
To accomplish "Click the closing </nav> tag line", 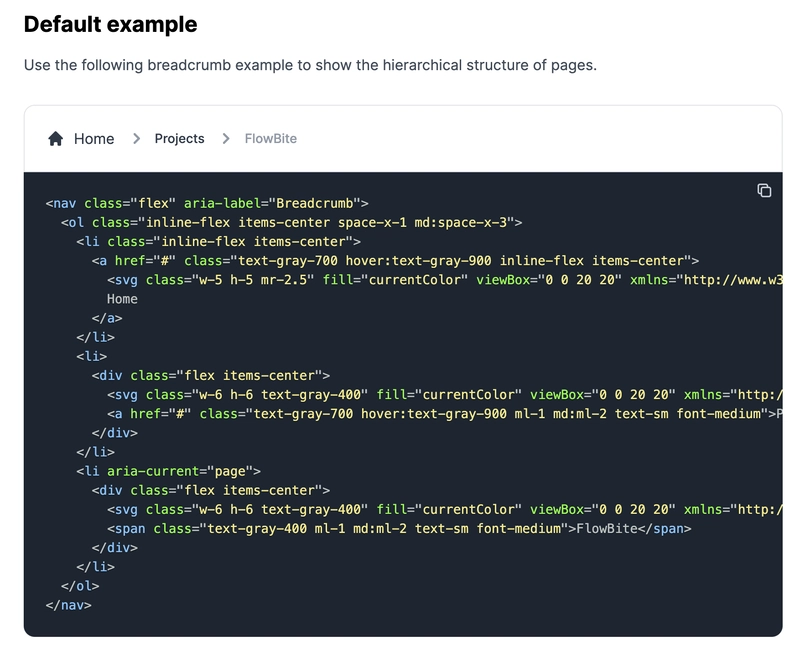I will point(68,605).
